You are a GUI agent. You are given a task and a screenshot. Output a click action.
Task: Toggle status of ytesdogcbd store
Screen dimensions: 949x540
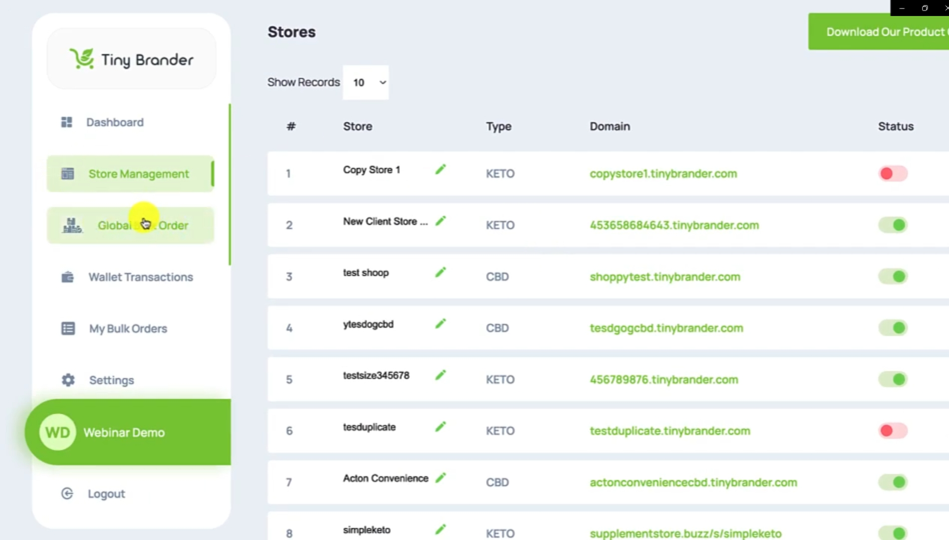[893, 328]
